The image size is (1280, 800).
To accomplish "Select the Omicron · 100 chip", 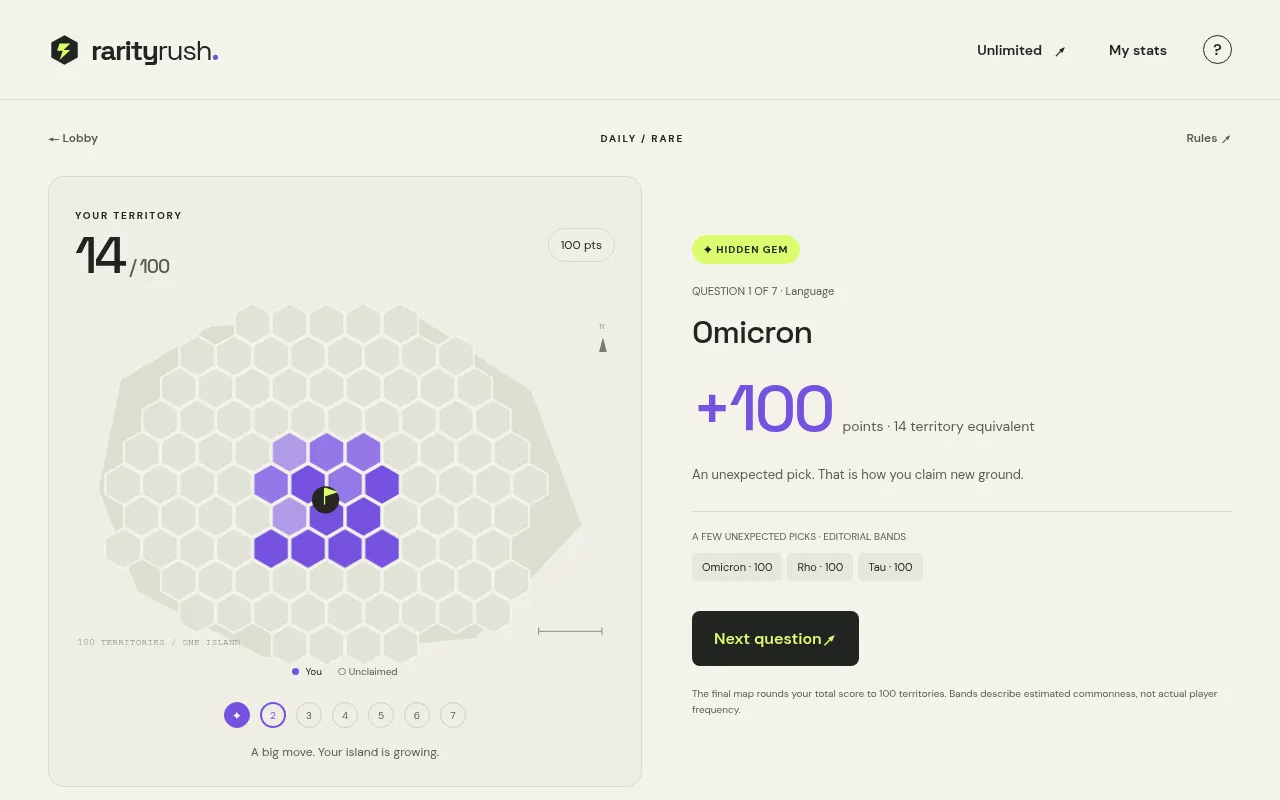I will [737, 567].
